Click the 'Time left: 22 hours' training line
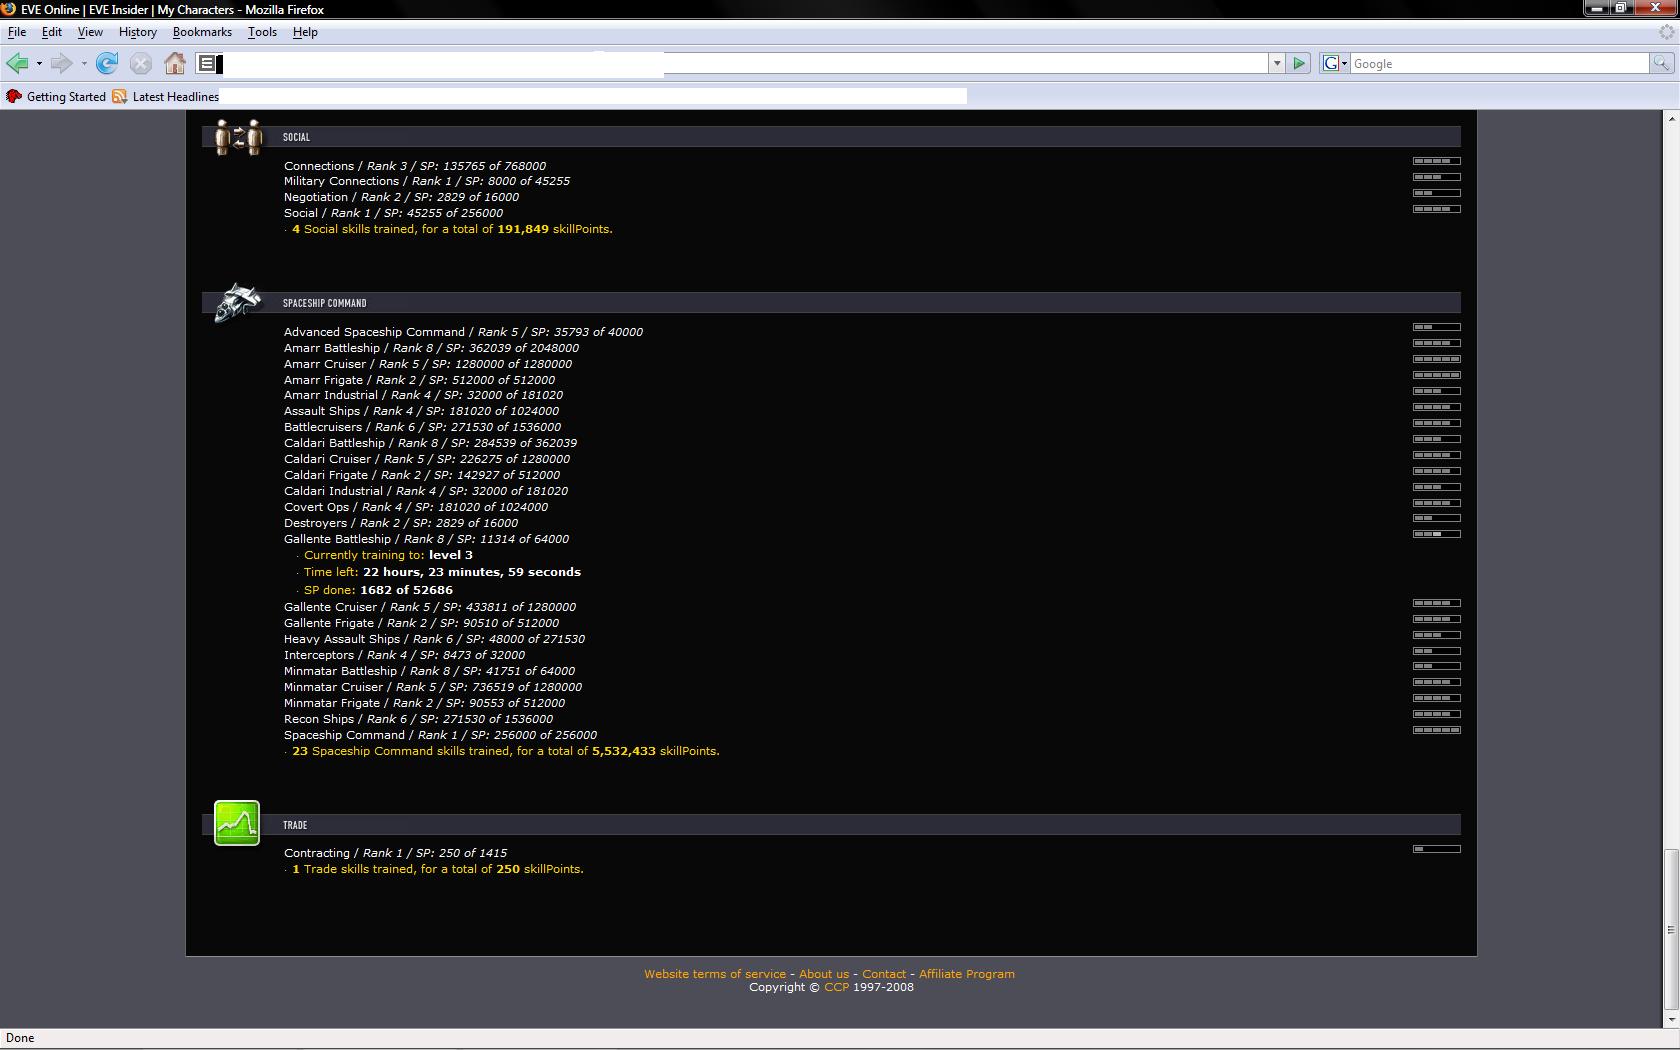The height and width of the screenshot is (1050, 1680). [x=442, y=572]
